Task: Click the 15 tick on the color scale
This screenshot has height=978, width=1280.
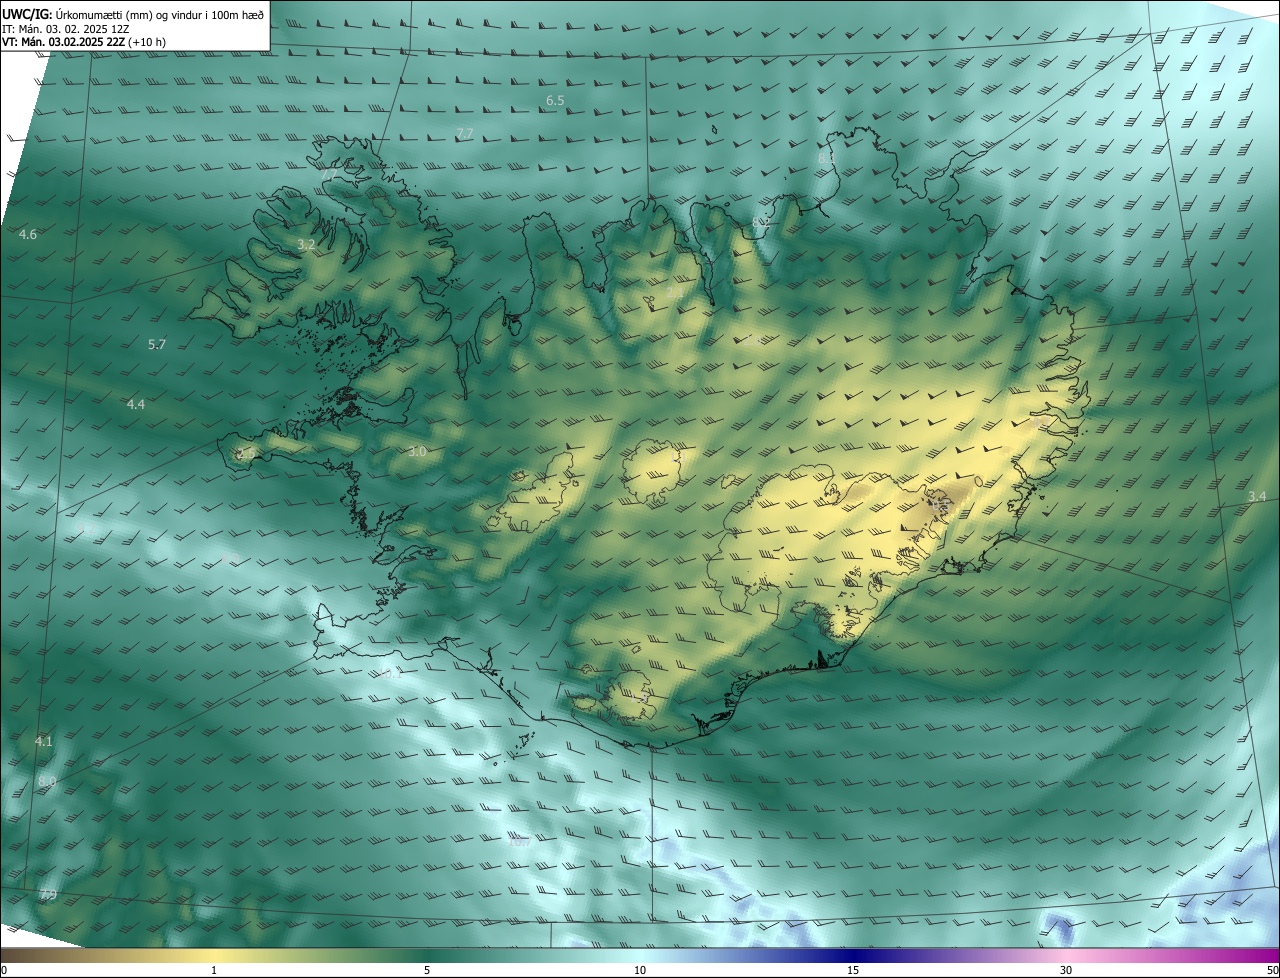Action: (853, 970)
